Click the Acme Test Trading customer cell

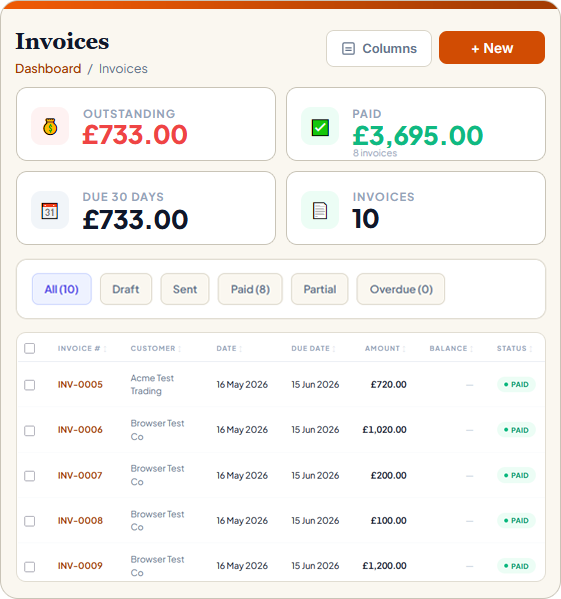152,384
